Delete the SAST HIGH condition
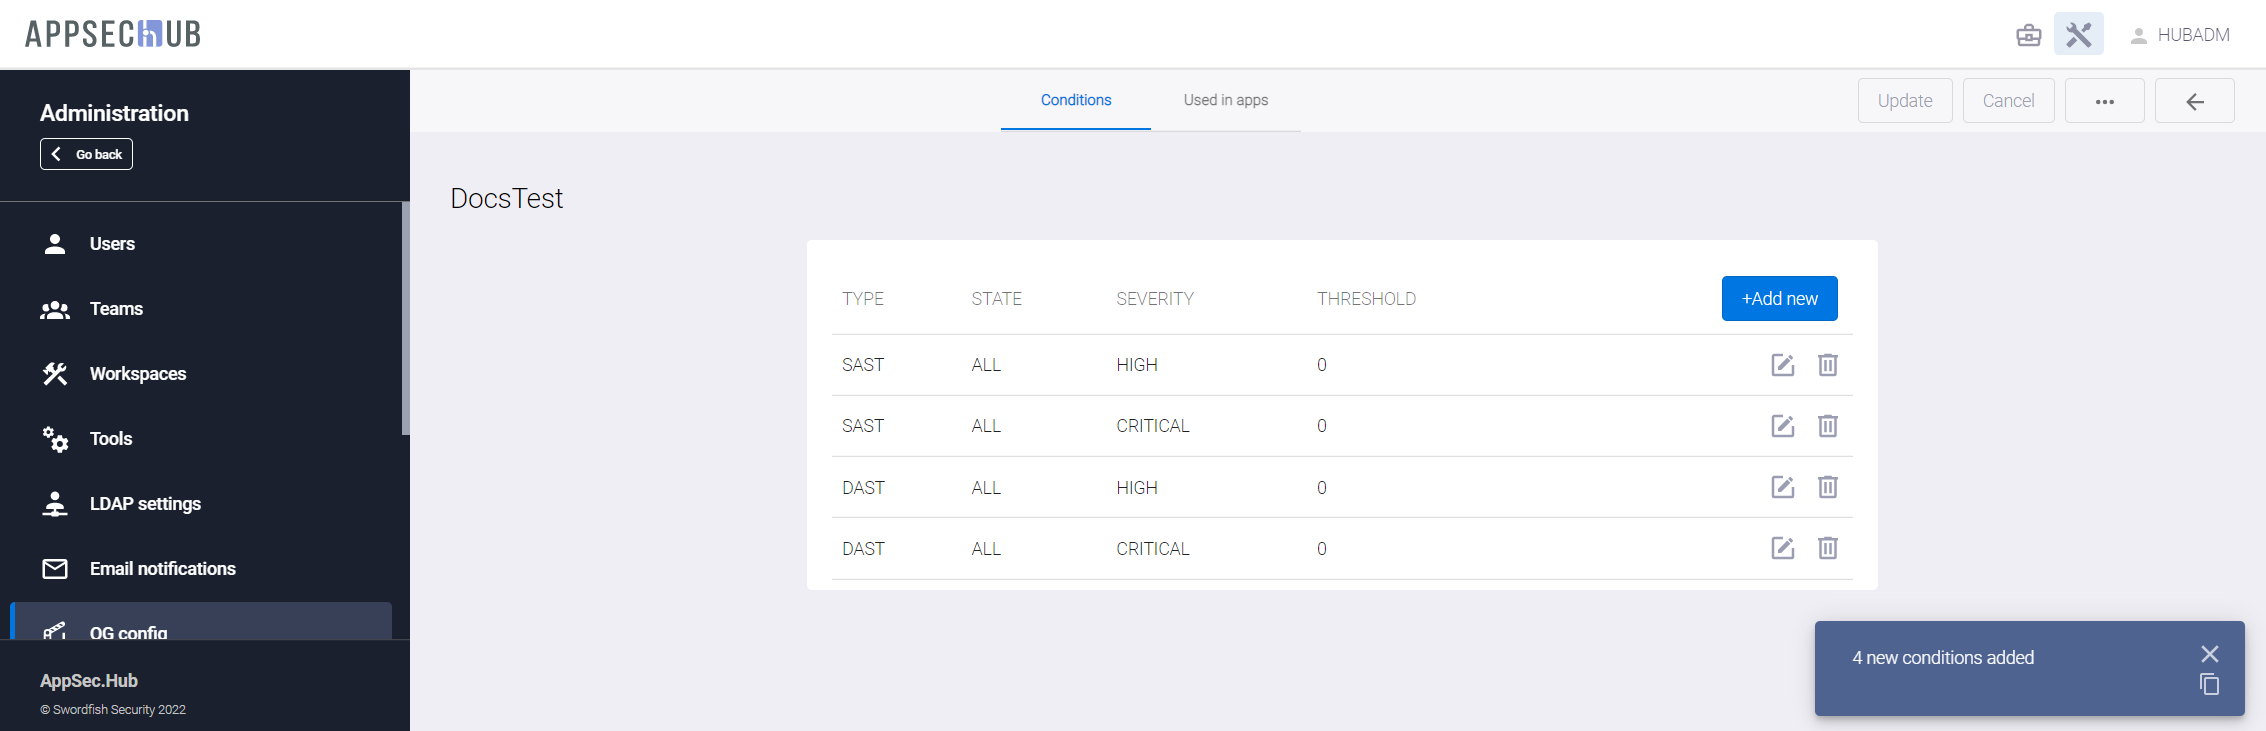 point(1827,365)
